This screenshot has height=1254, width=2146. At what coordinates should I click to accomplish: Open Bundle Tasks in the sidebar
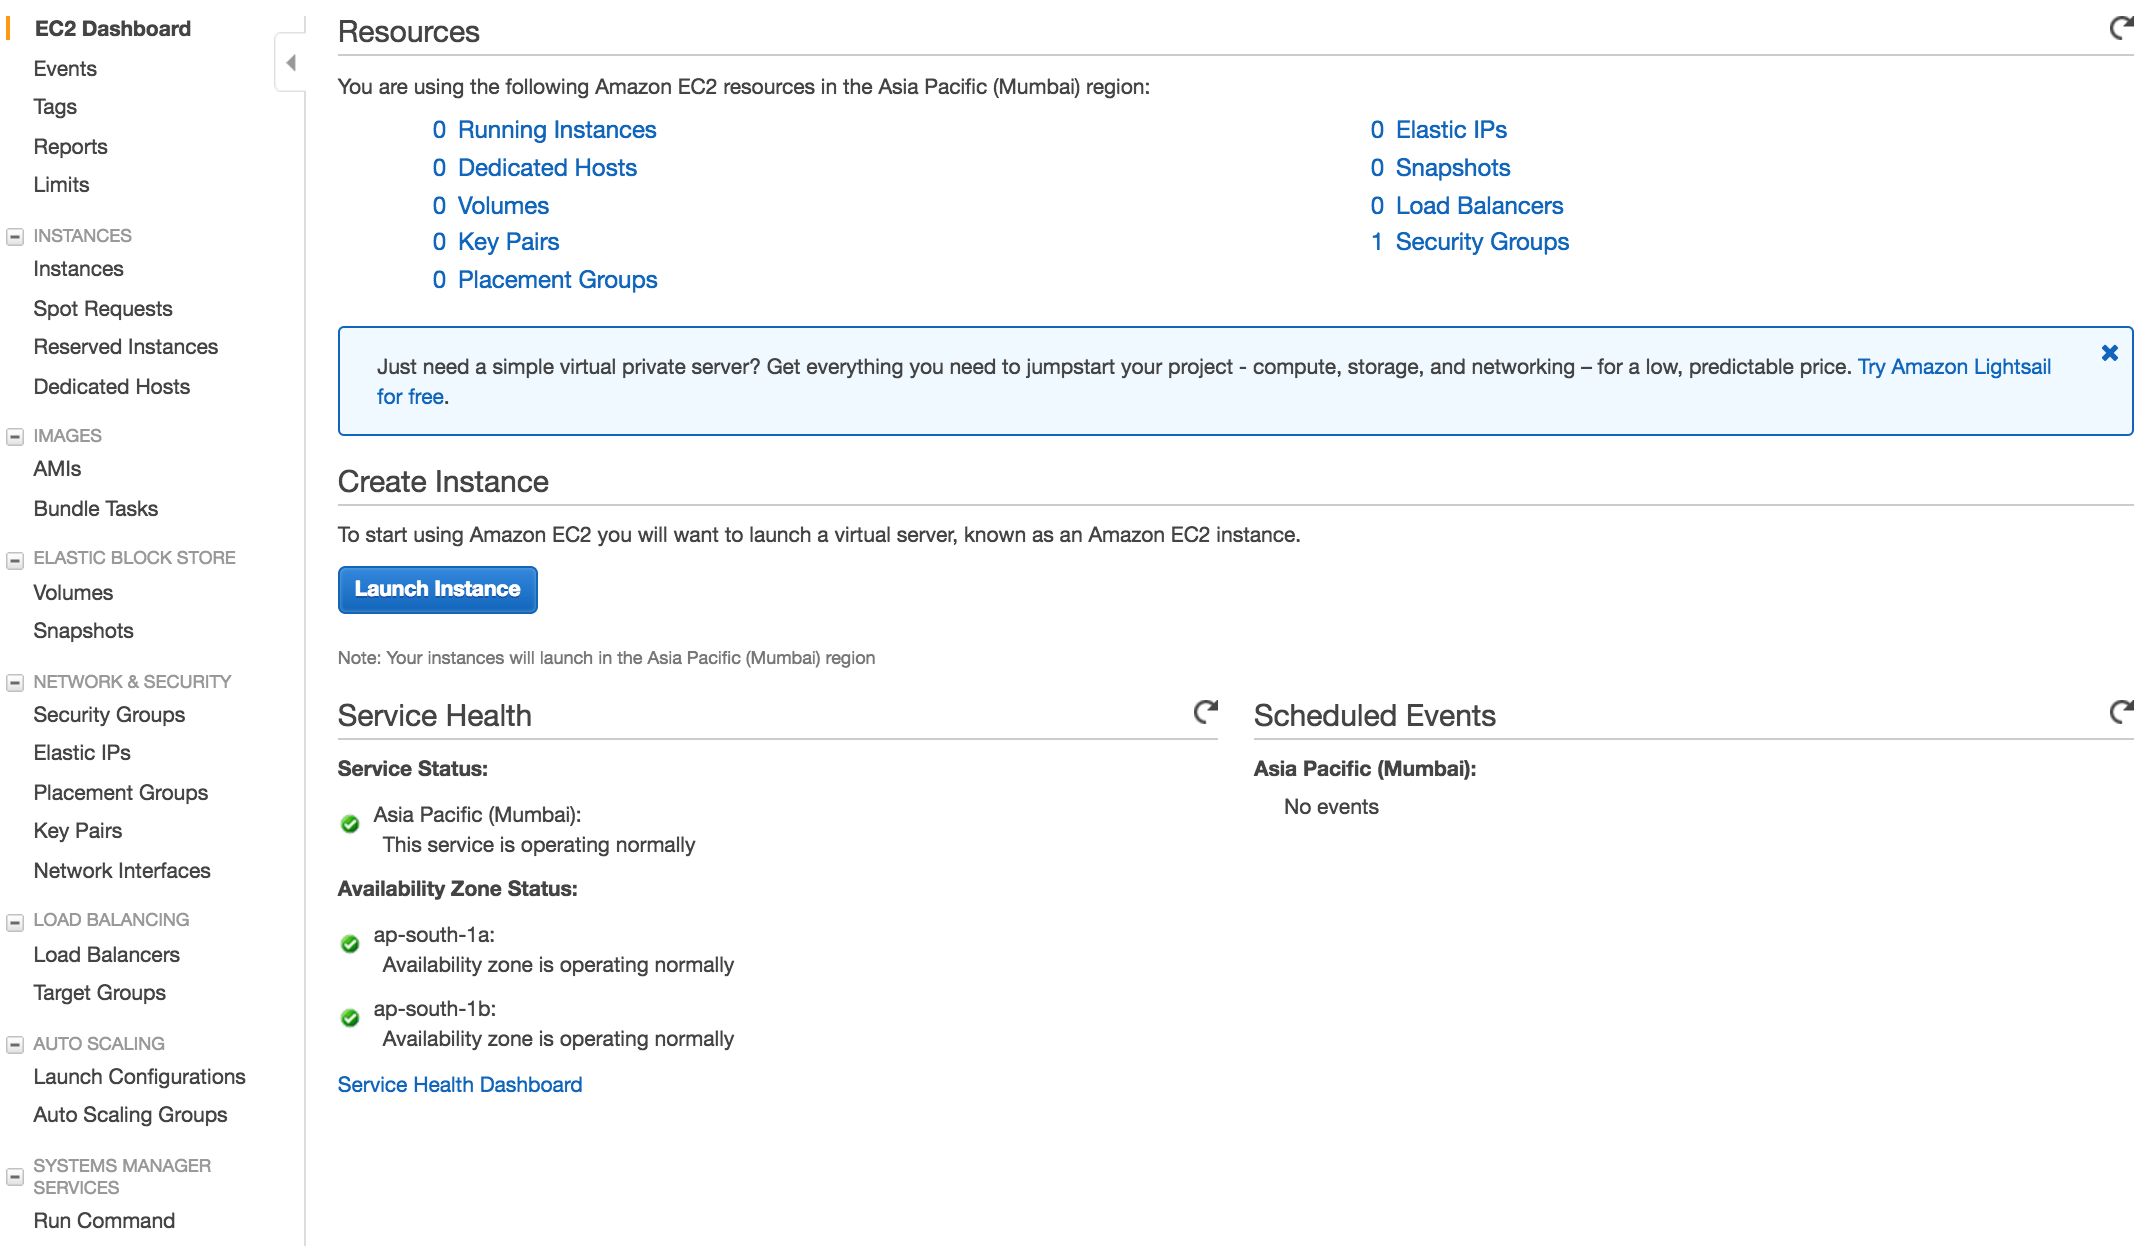[x=96, y=509]
